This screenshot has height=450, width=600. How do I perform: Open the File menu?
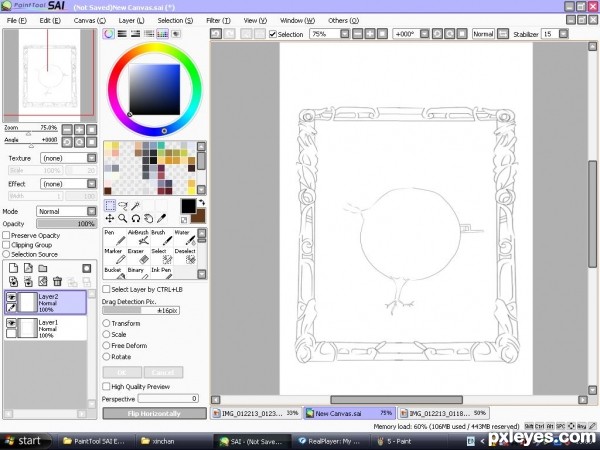click(x=16, y=20)
